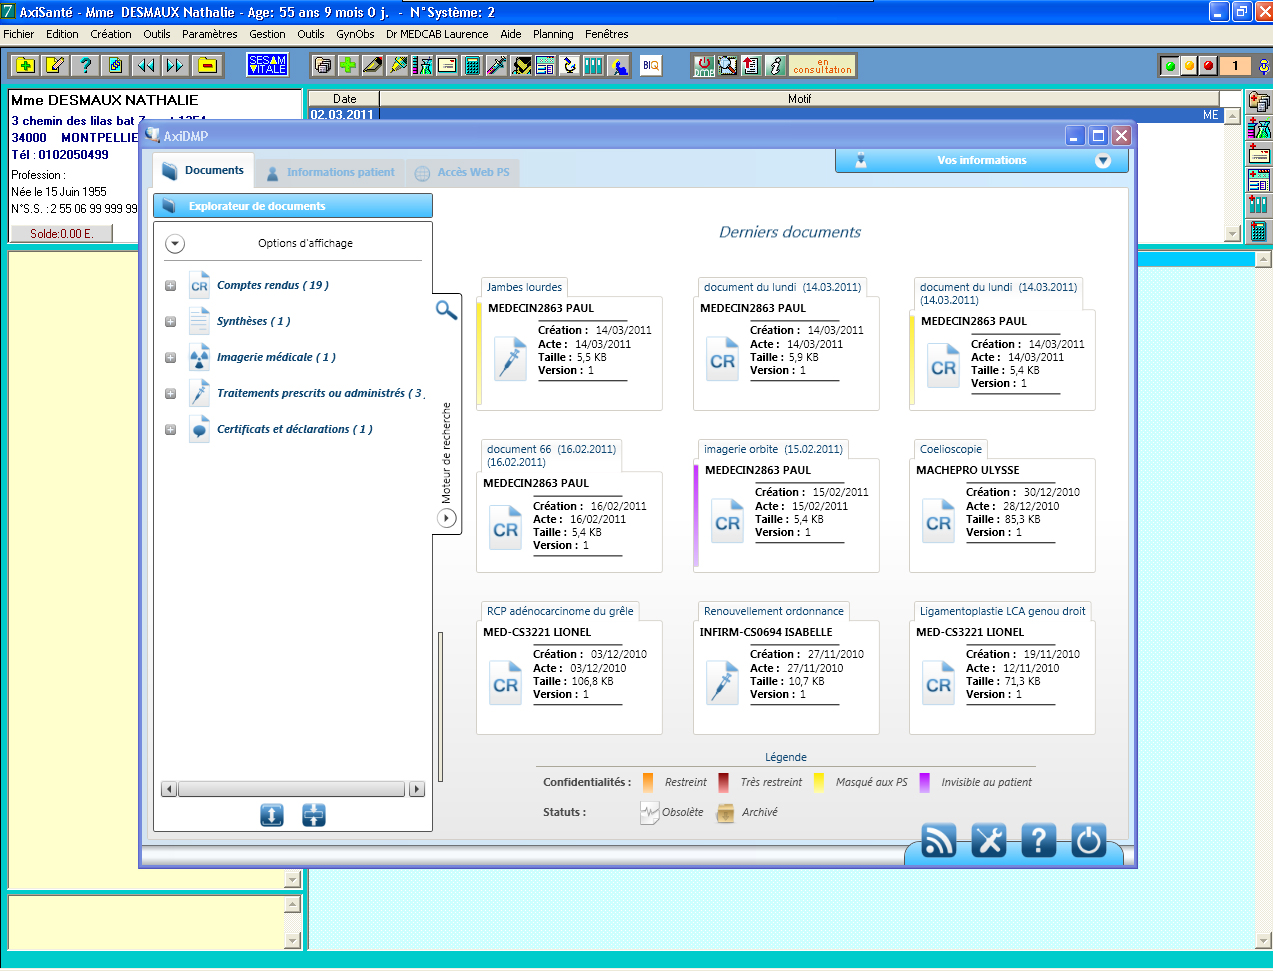Expand the Imagerie médicale tree node
This screenshot has width=1273, height=971.
170,358
